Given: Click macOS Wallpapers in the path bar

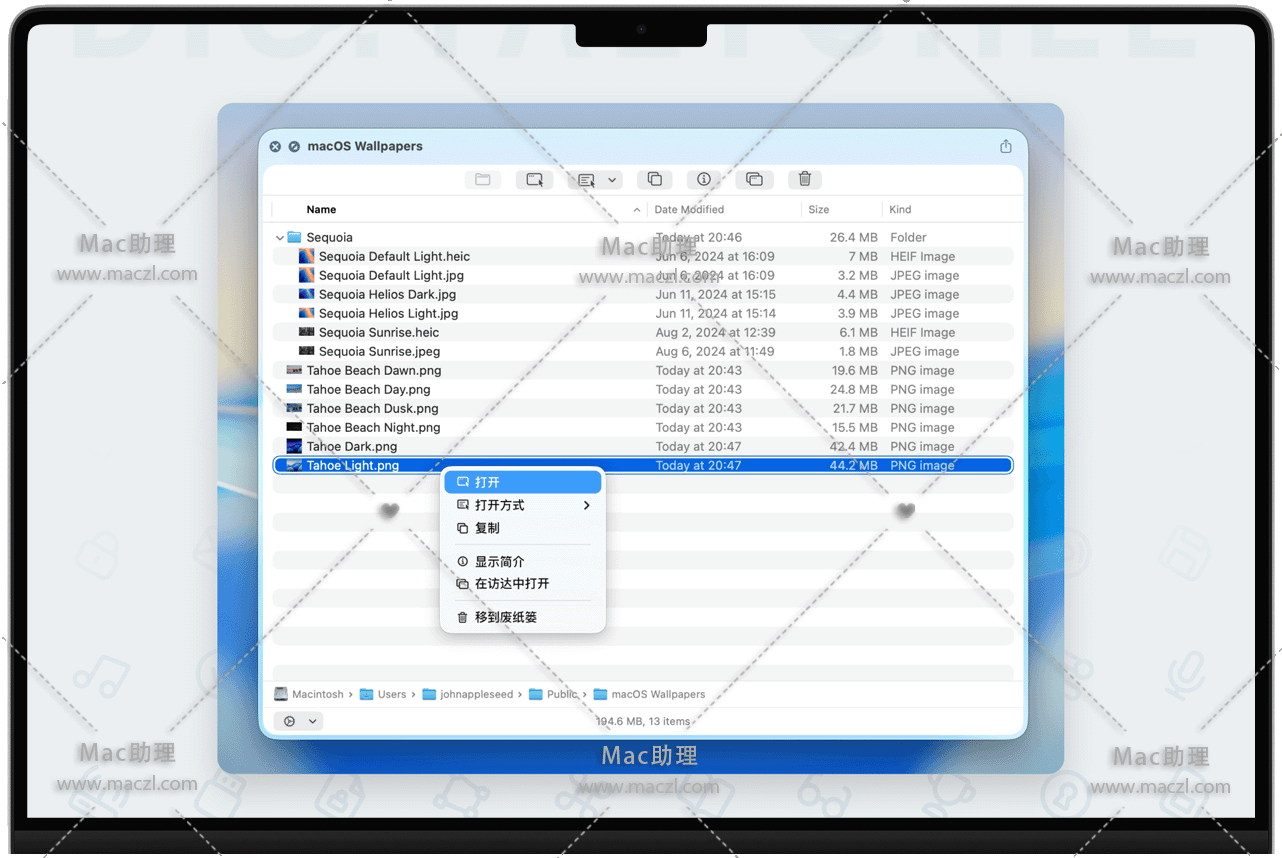Looking at the screenshot, I should pos(649,694).
